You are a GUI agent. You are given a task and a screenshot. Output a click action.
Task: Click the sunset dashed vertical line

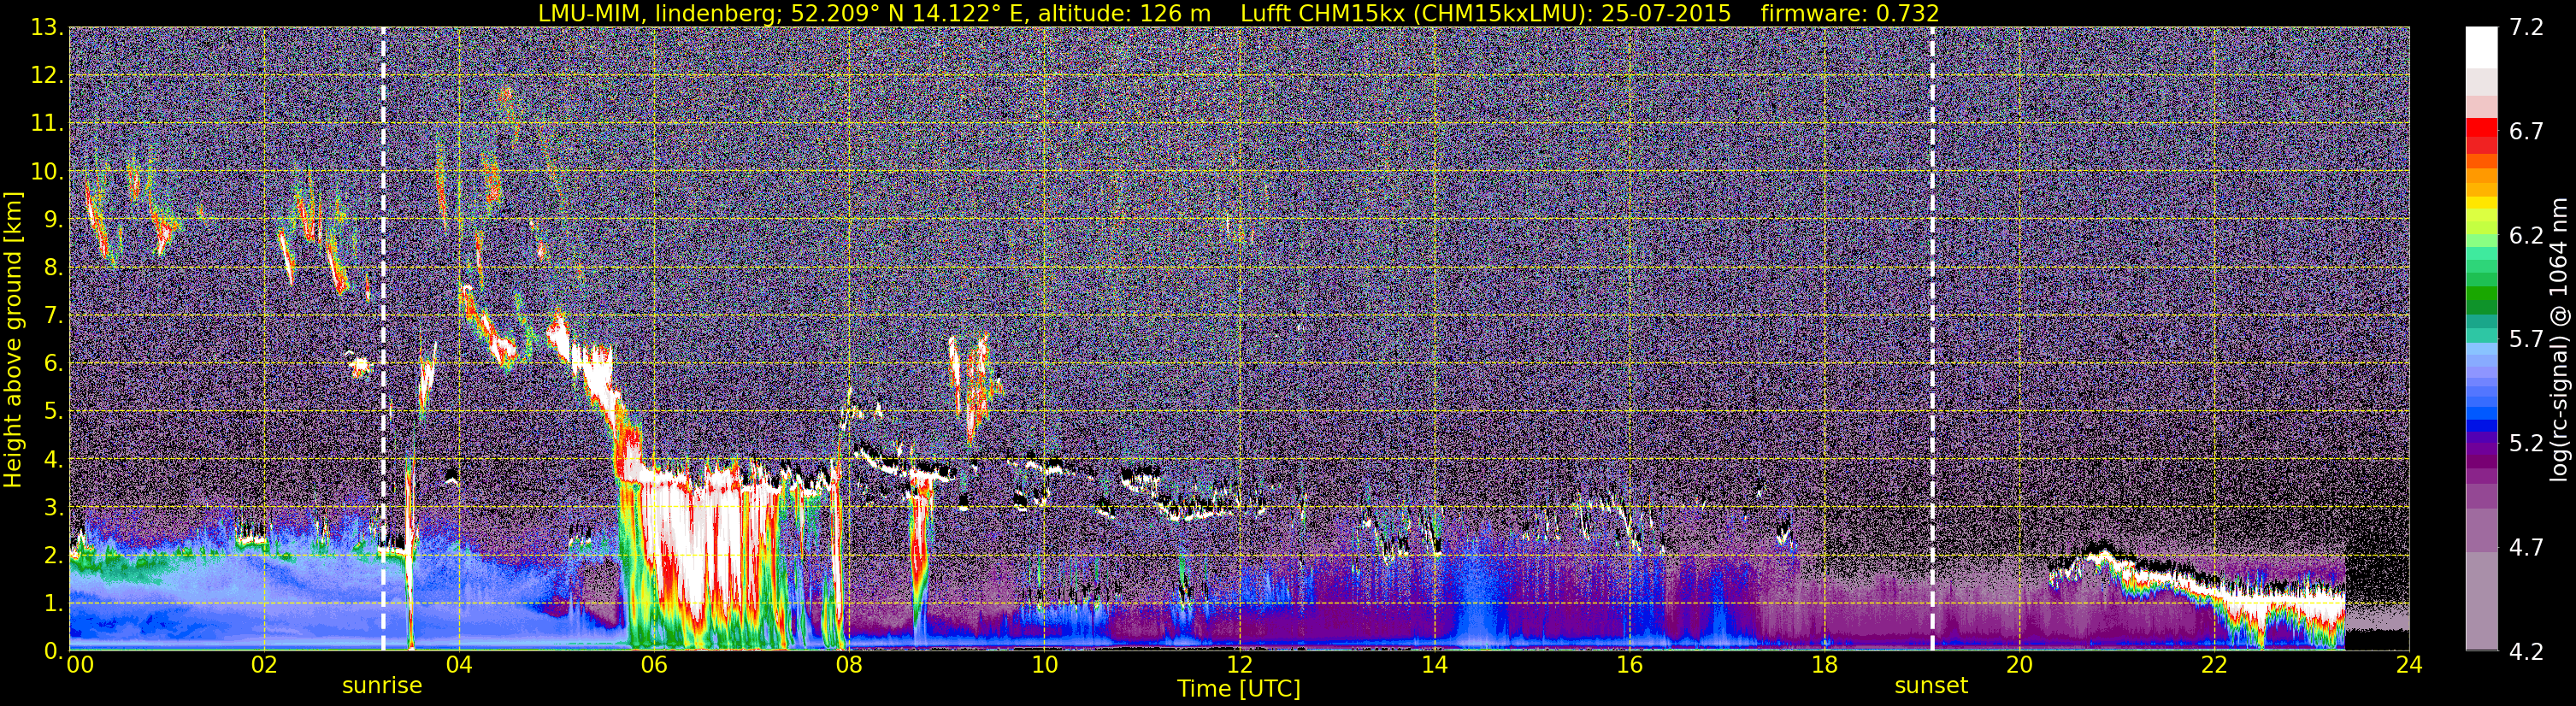(1932, 339)
